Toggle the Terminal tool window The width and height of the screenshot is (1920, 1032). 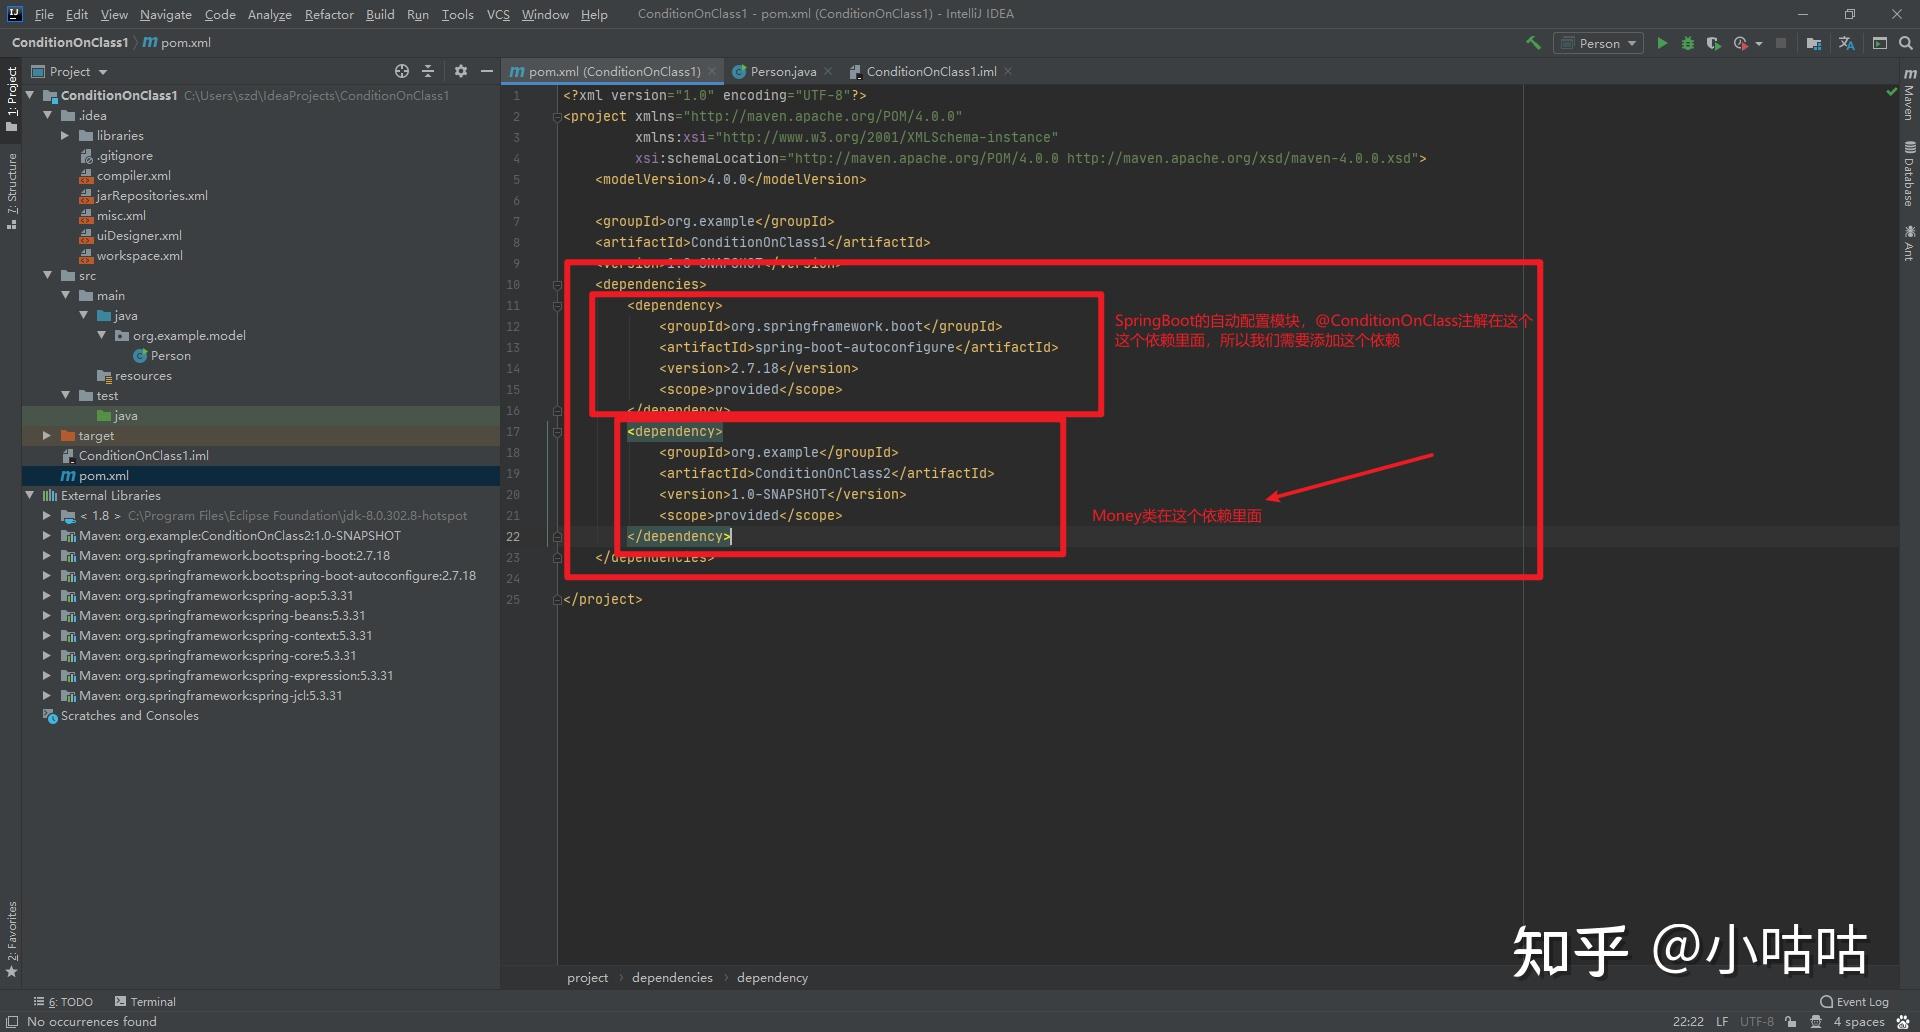[145, 1001]
